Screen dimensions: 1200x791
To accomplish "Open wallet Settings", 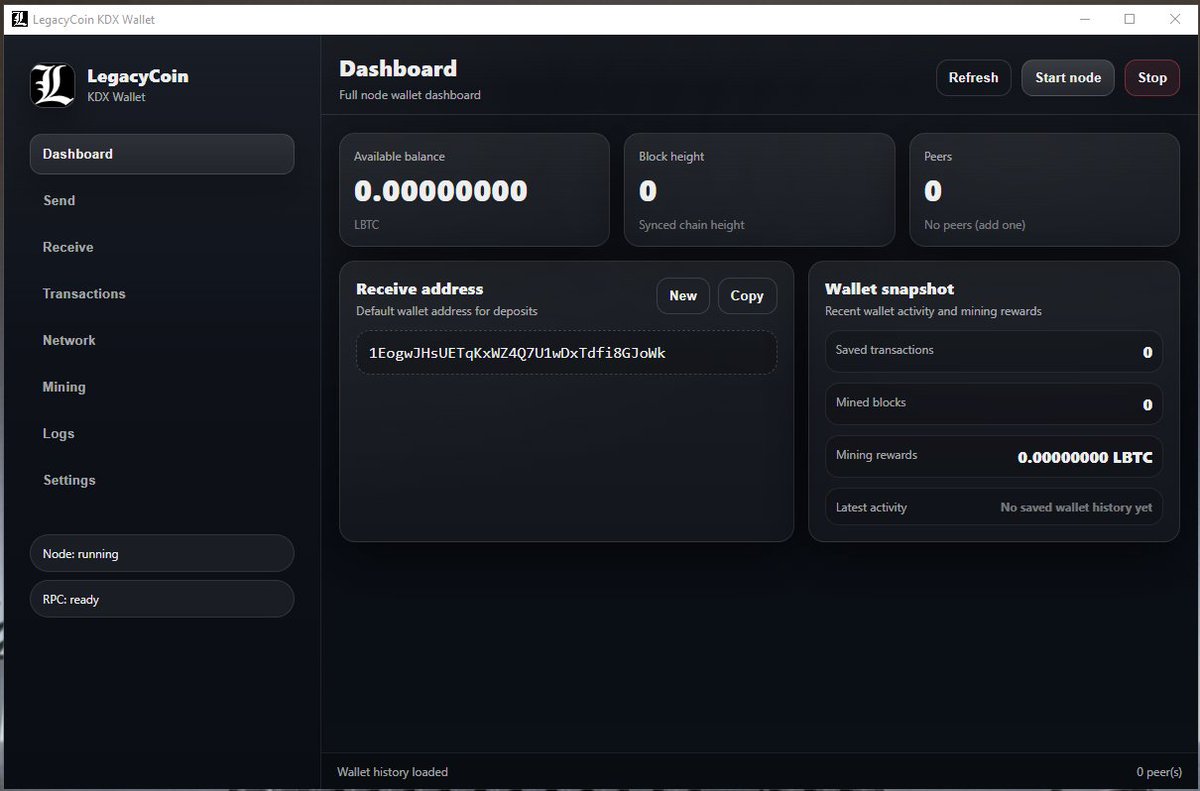I will click(x=162, y=480).
